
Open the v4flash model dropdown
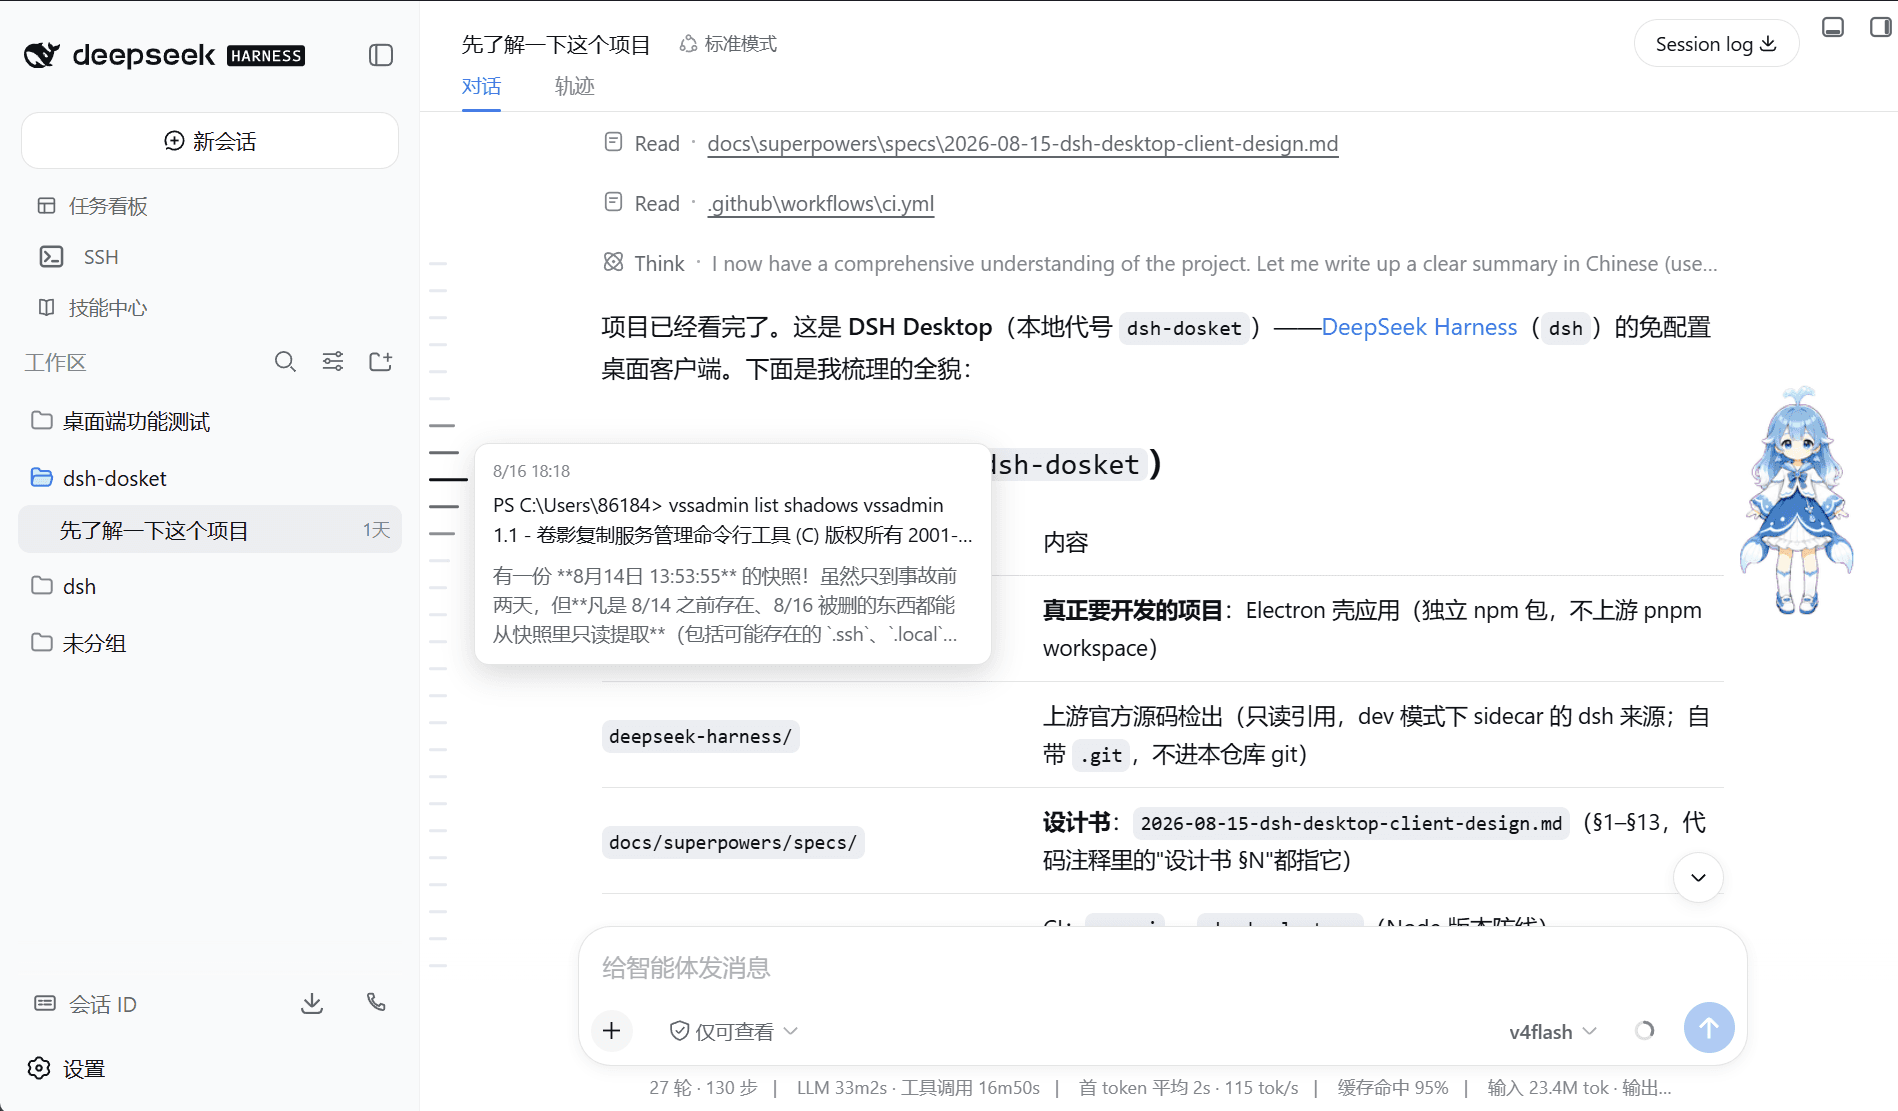coord(1553,1031)
